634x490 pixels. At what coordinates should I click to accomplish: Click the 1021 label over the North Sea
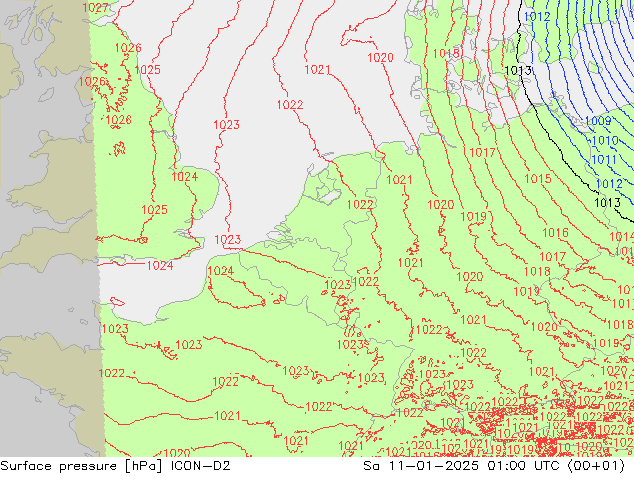click(317, 70)
